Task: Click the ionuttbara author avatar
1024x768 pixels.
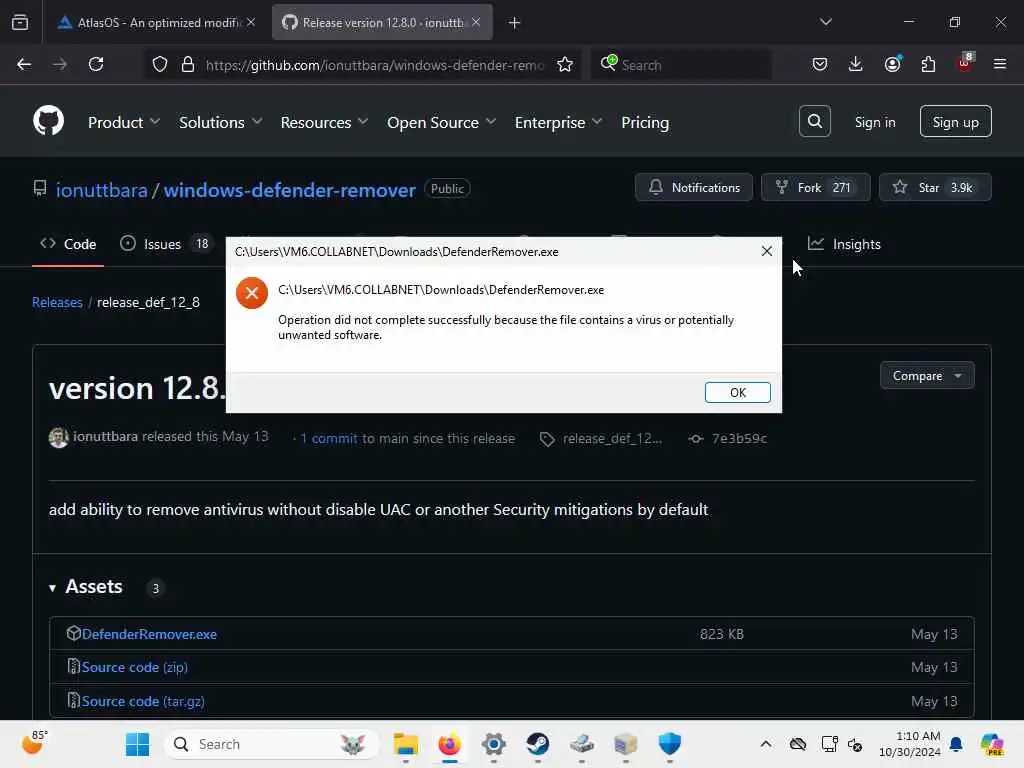Action: point(59,438)
